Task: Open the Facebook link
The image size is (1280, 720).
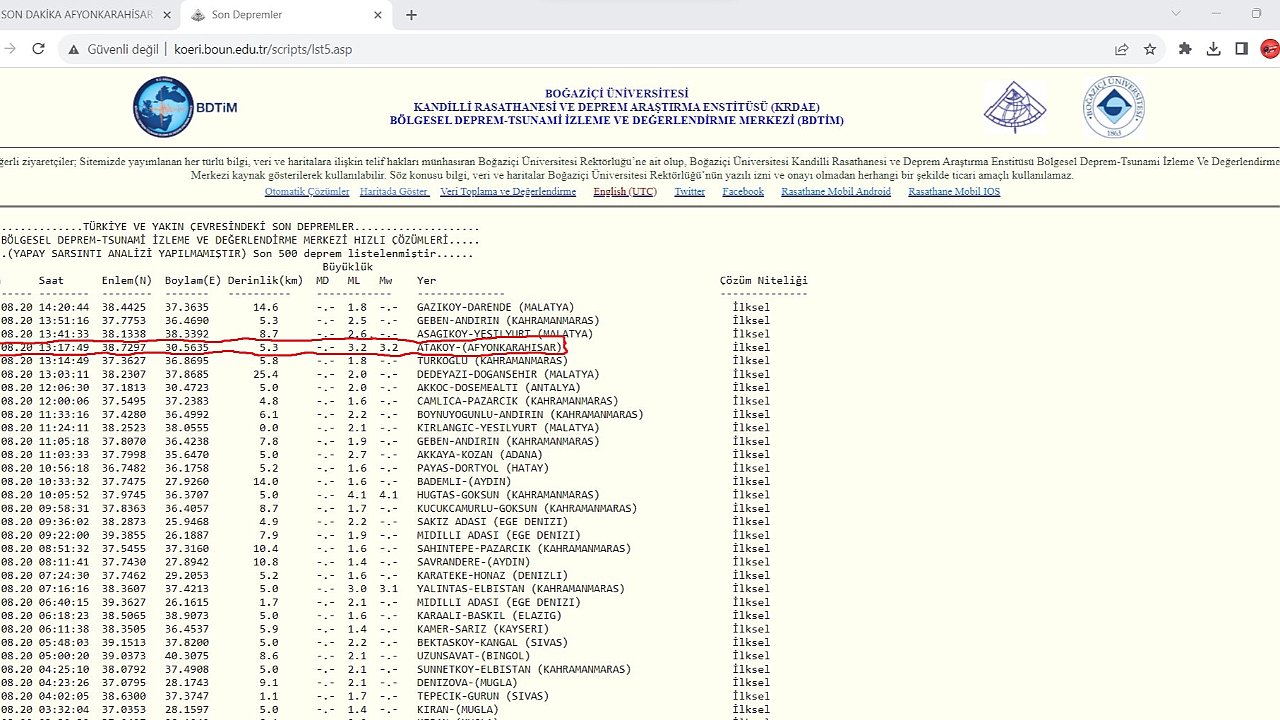Action: pyautogui.click(x=743, y=192)
